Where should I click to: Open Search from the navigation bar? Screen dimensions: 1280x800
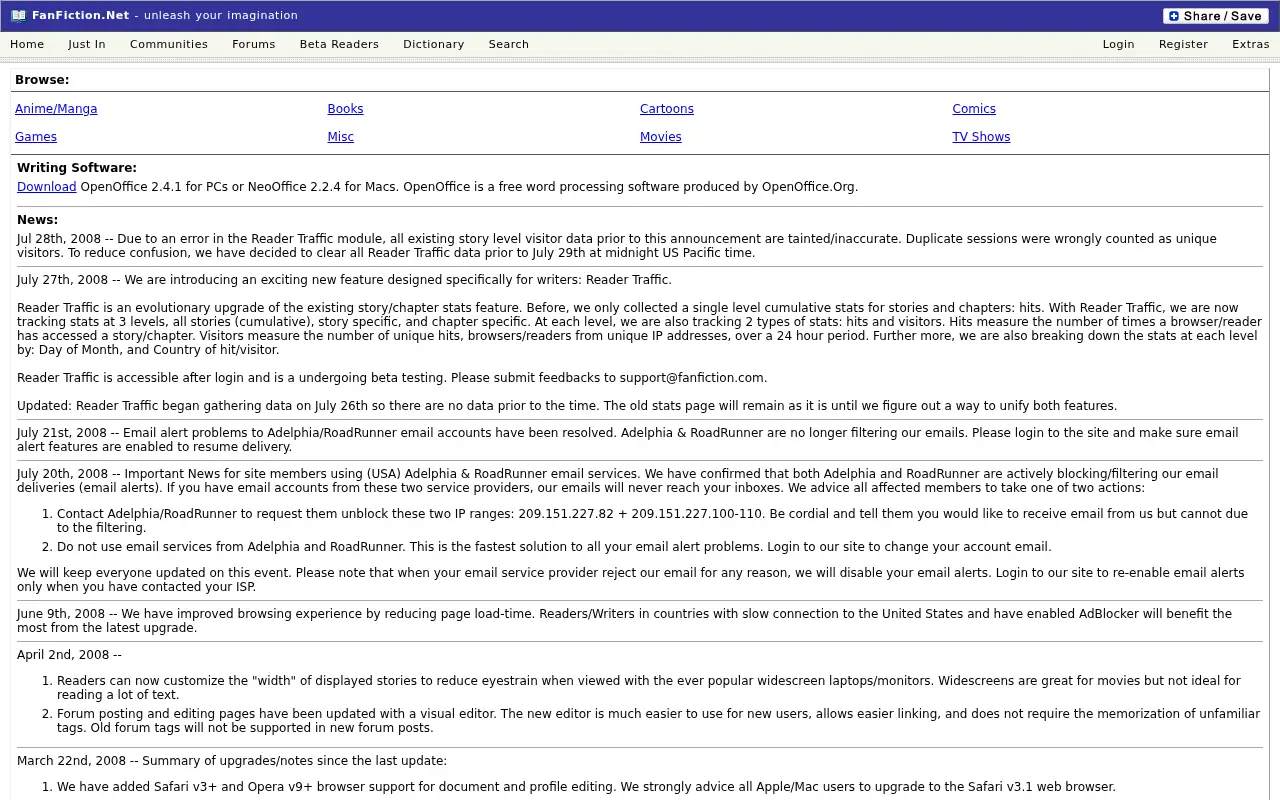pos(508,44)
